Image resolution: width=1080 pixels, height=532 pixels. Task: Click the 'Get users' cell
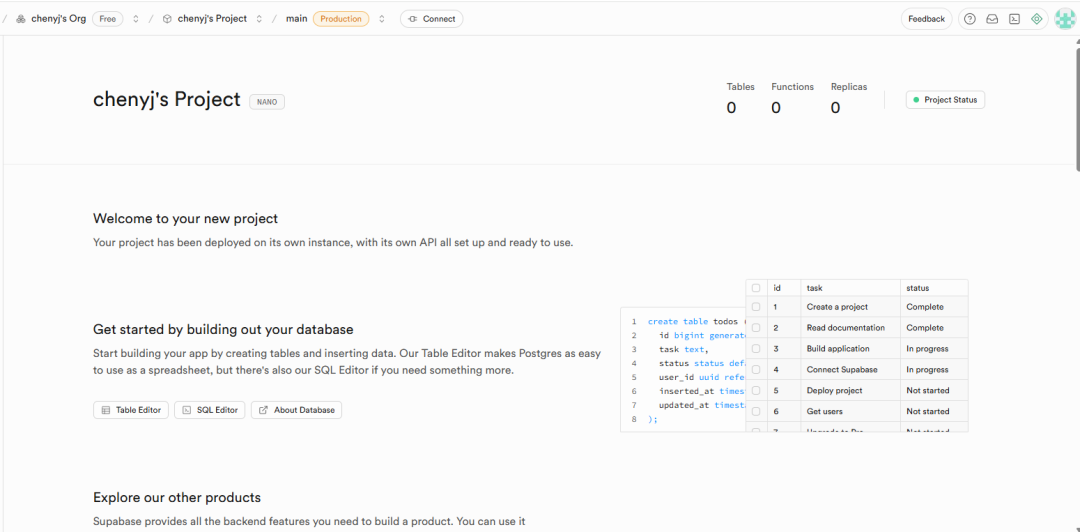(850, 411)
